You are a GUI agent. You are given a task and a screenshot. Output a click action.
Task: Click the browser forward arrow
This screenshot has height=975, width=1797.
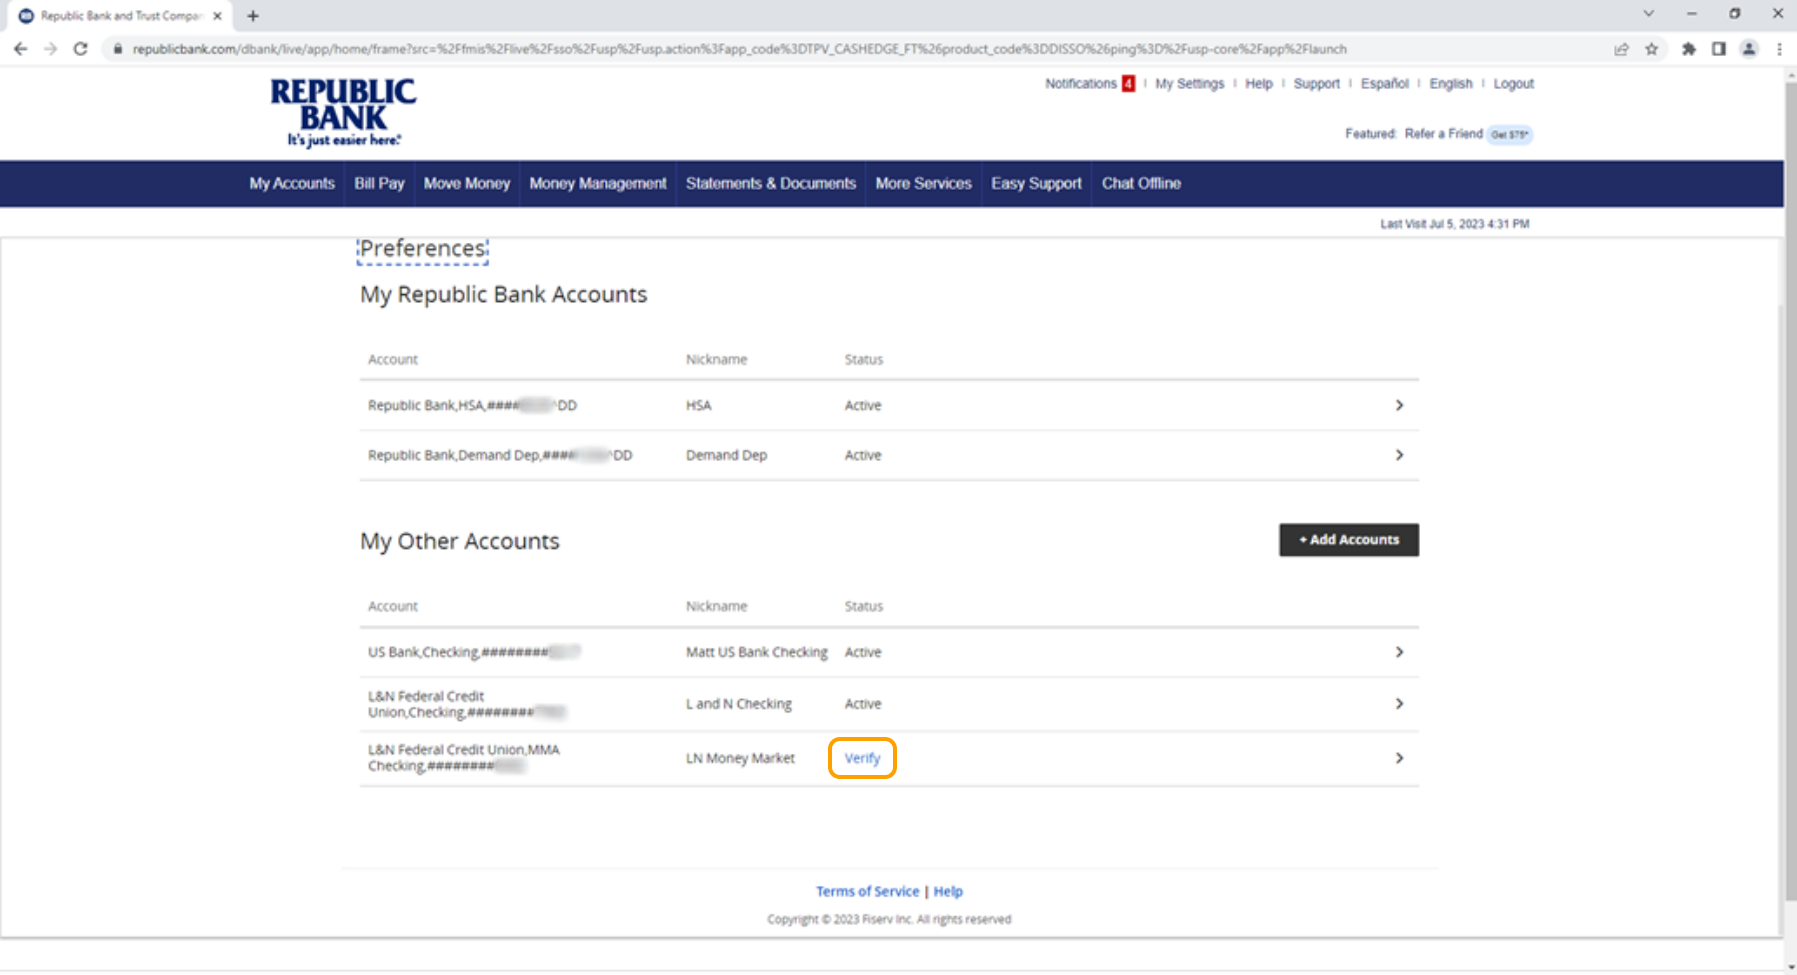[50, 48]
